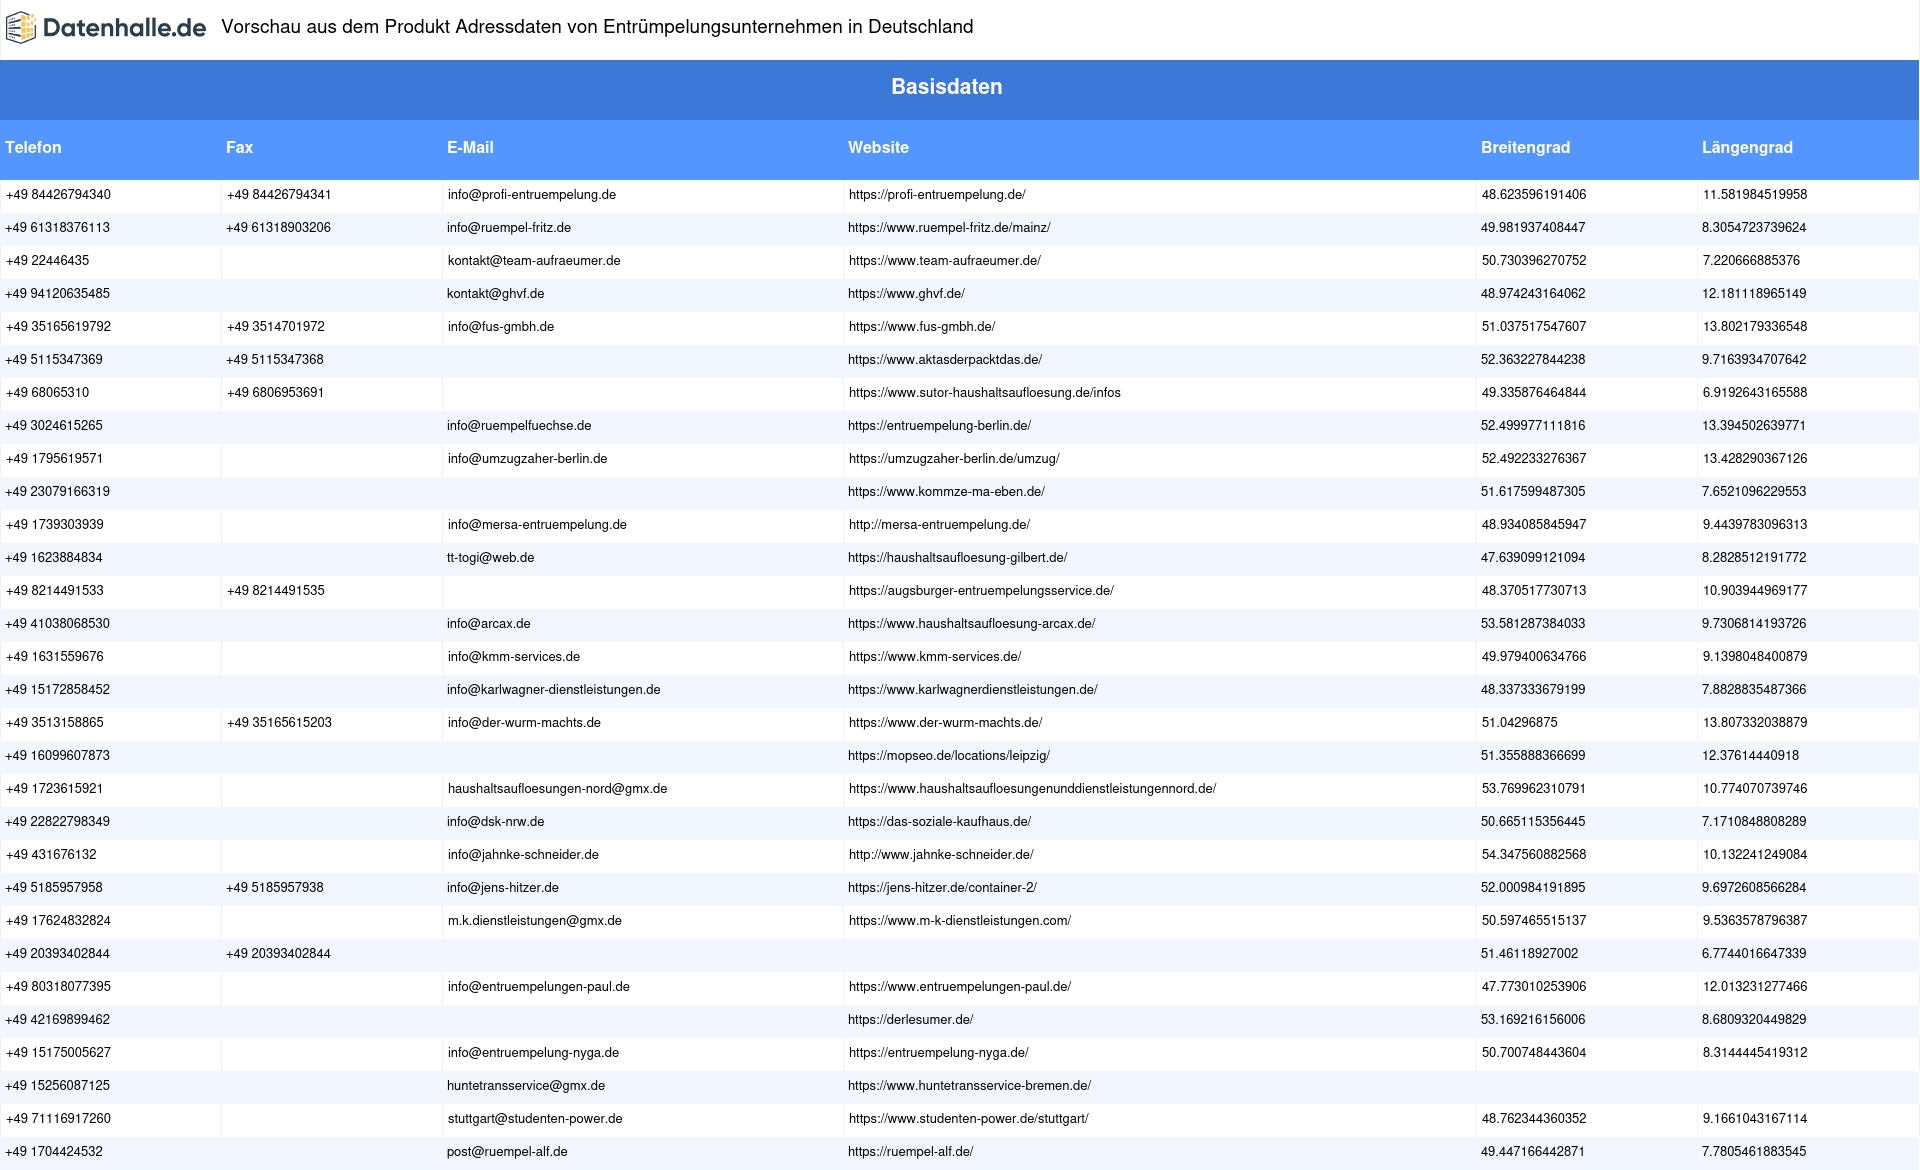Select latitude value 51.46118927002
Viewport: 1920px width, 1170px height.
1530,954
